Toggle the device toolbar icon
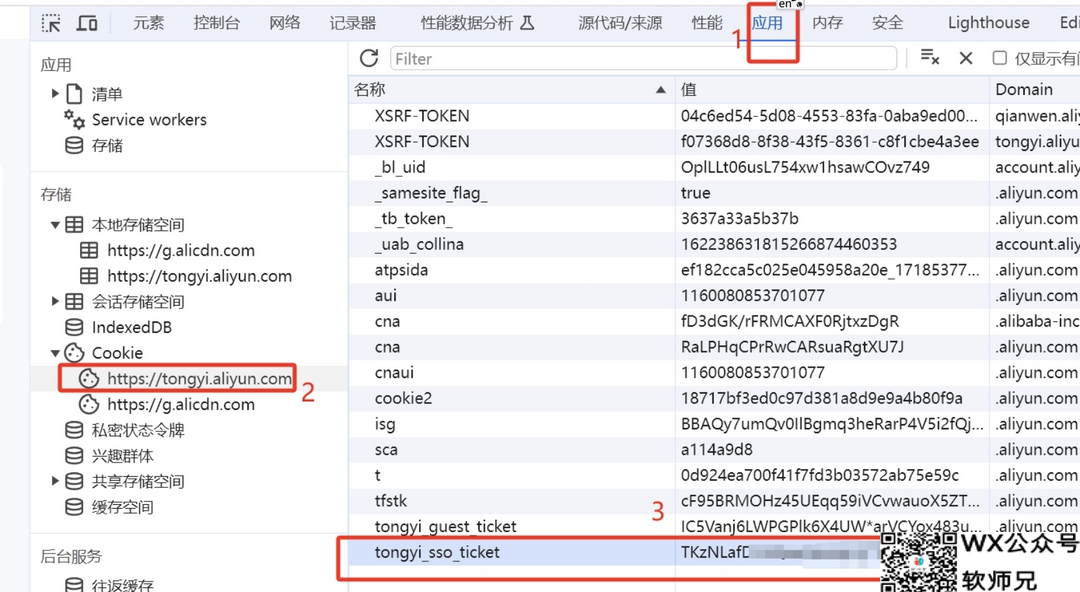The image size is (1080, 592). 86,23
